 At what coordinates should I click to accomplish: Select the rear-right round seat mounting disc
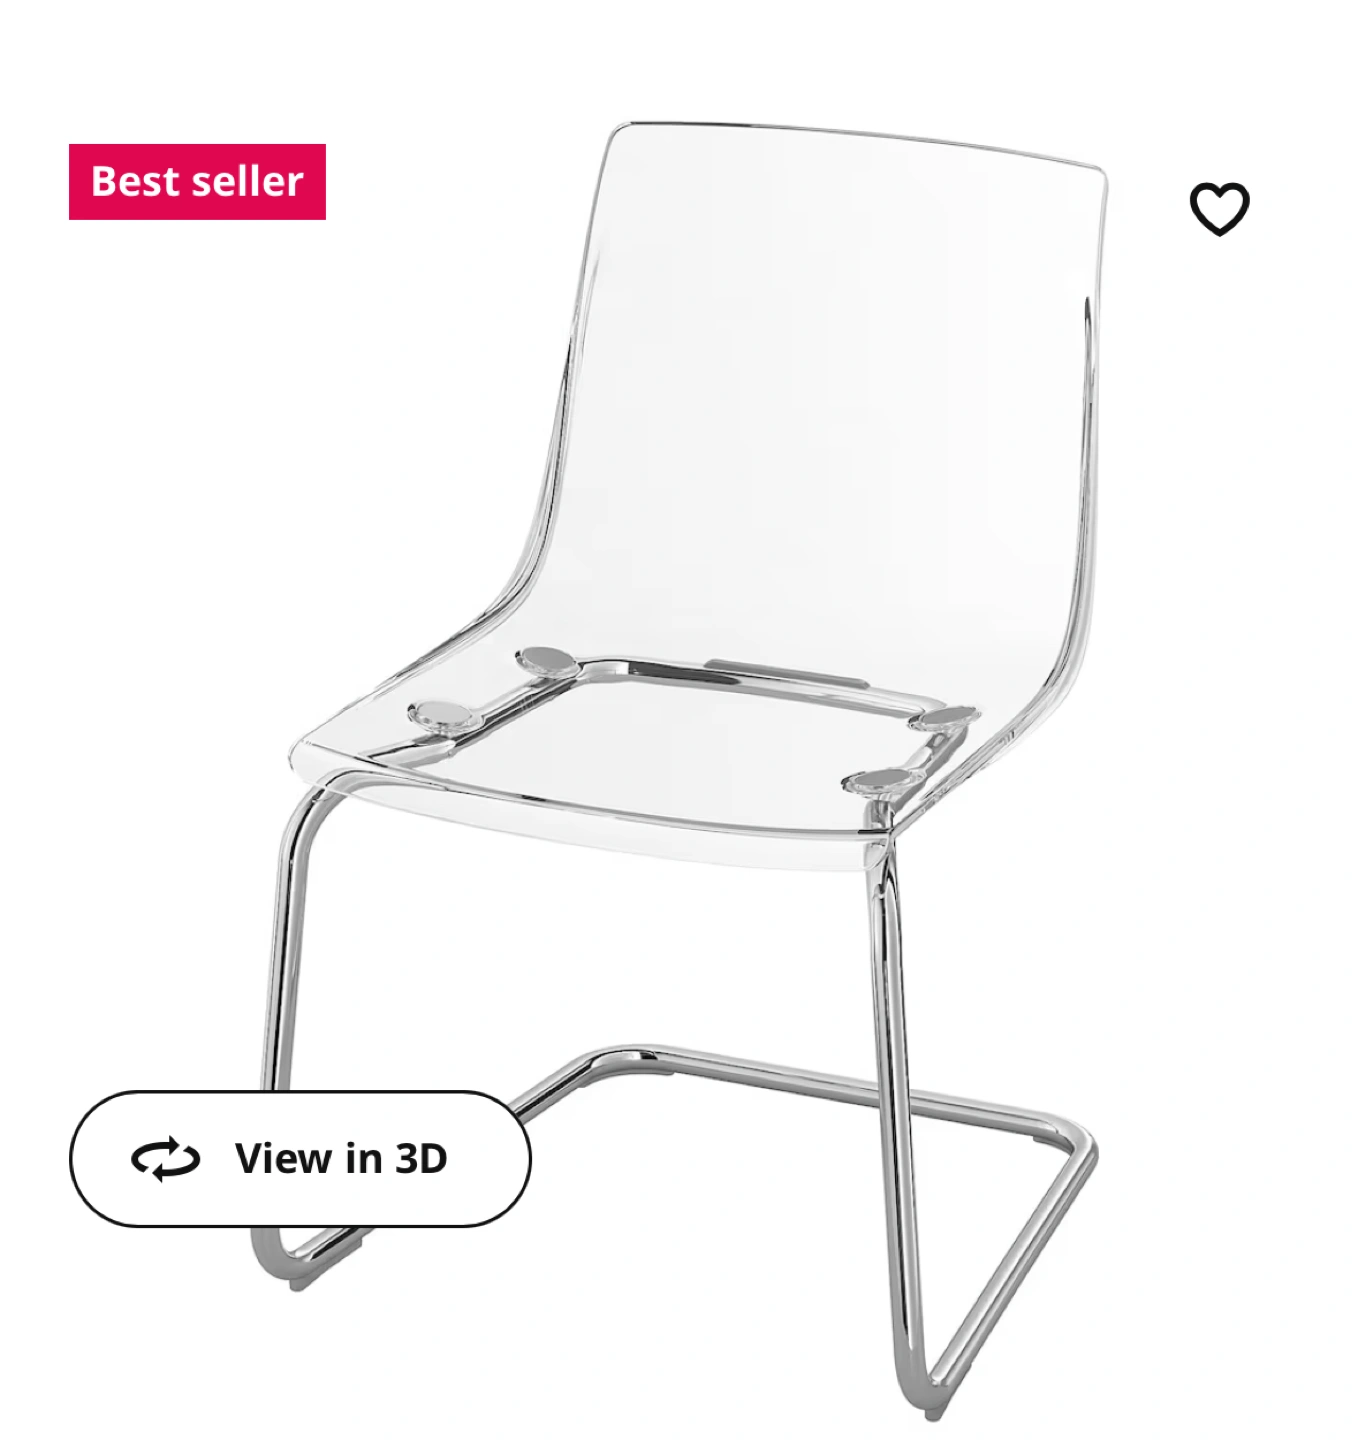tap(948, 717)
